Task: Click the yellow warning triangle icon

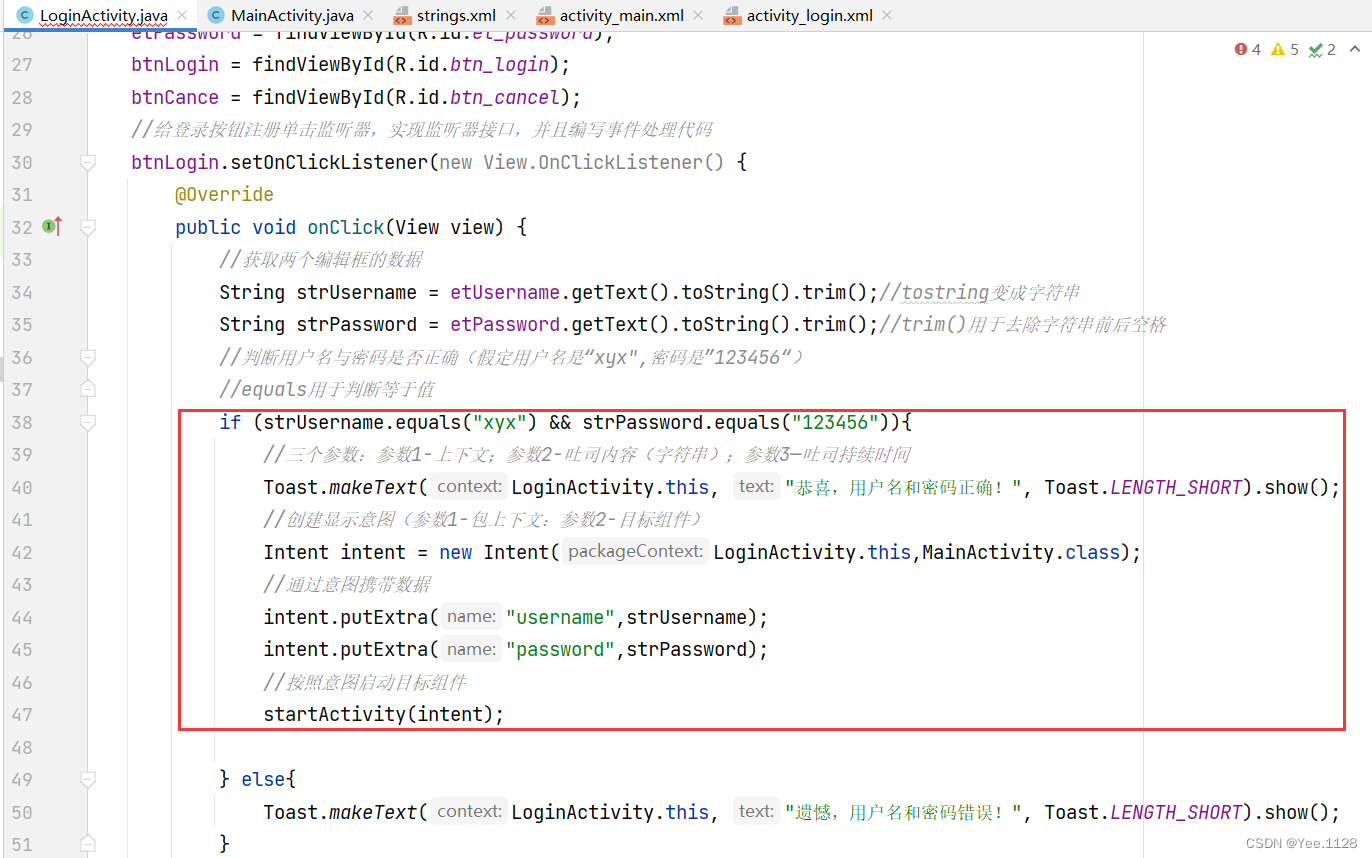Action: point(1278,49)
